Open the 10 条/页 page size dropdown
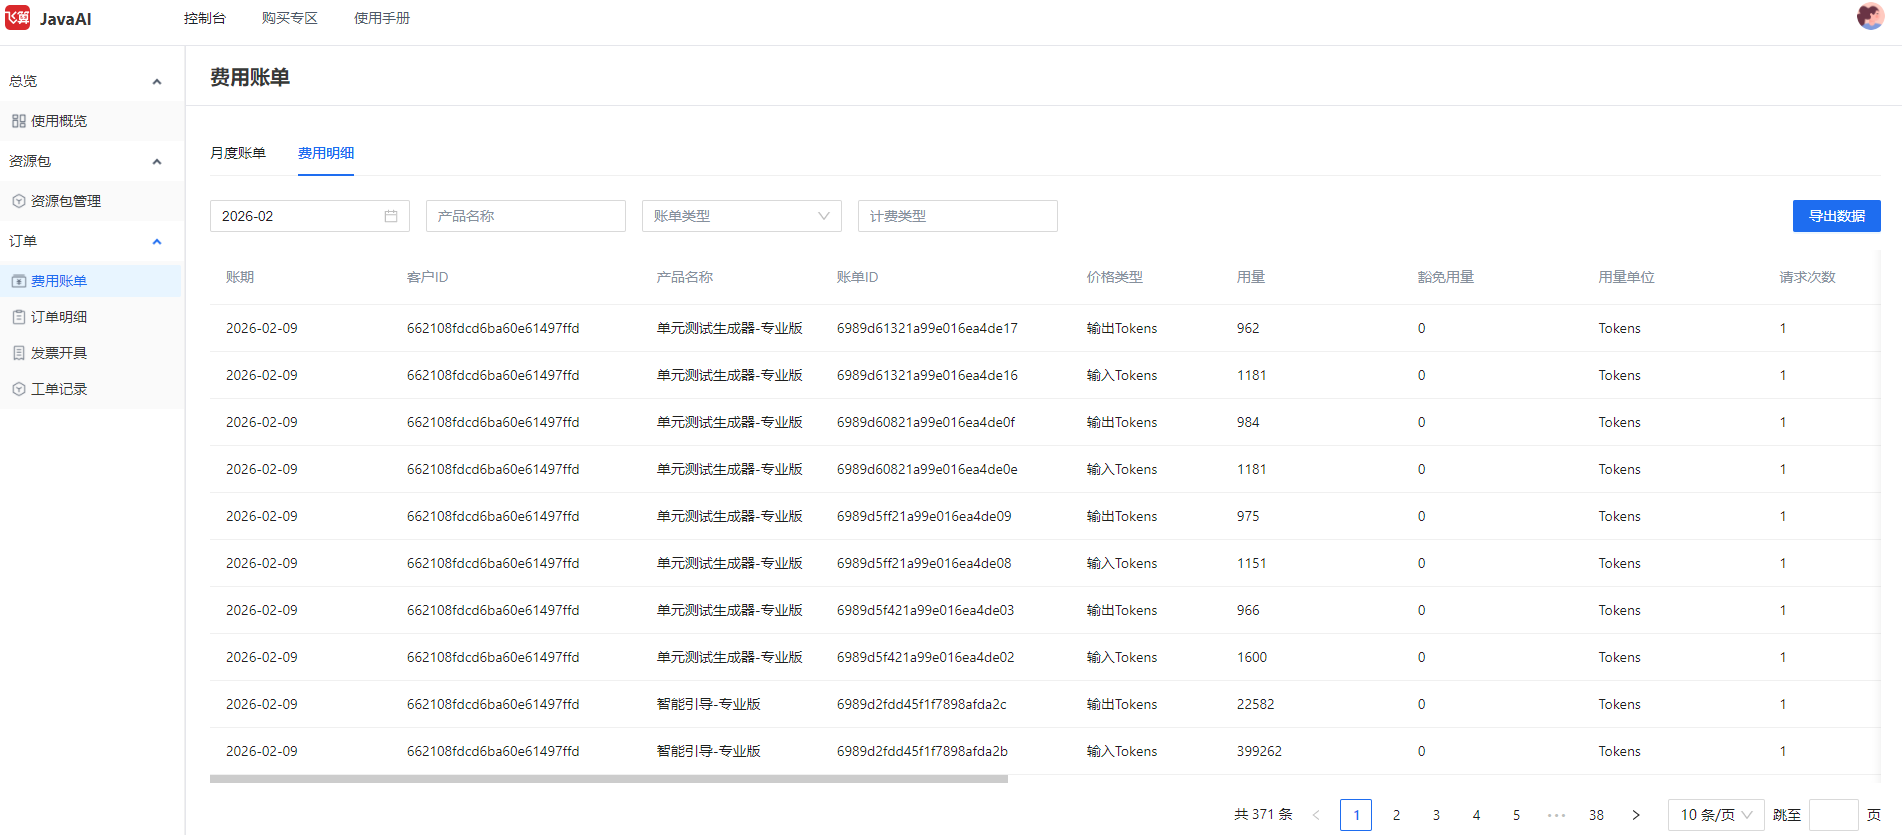 1715,815
